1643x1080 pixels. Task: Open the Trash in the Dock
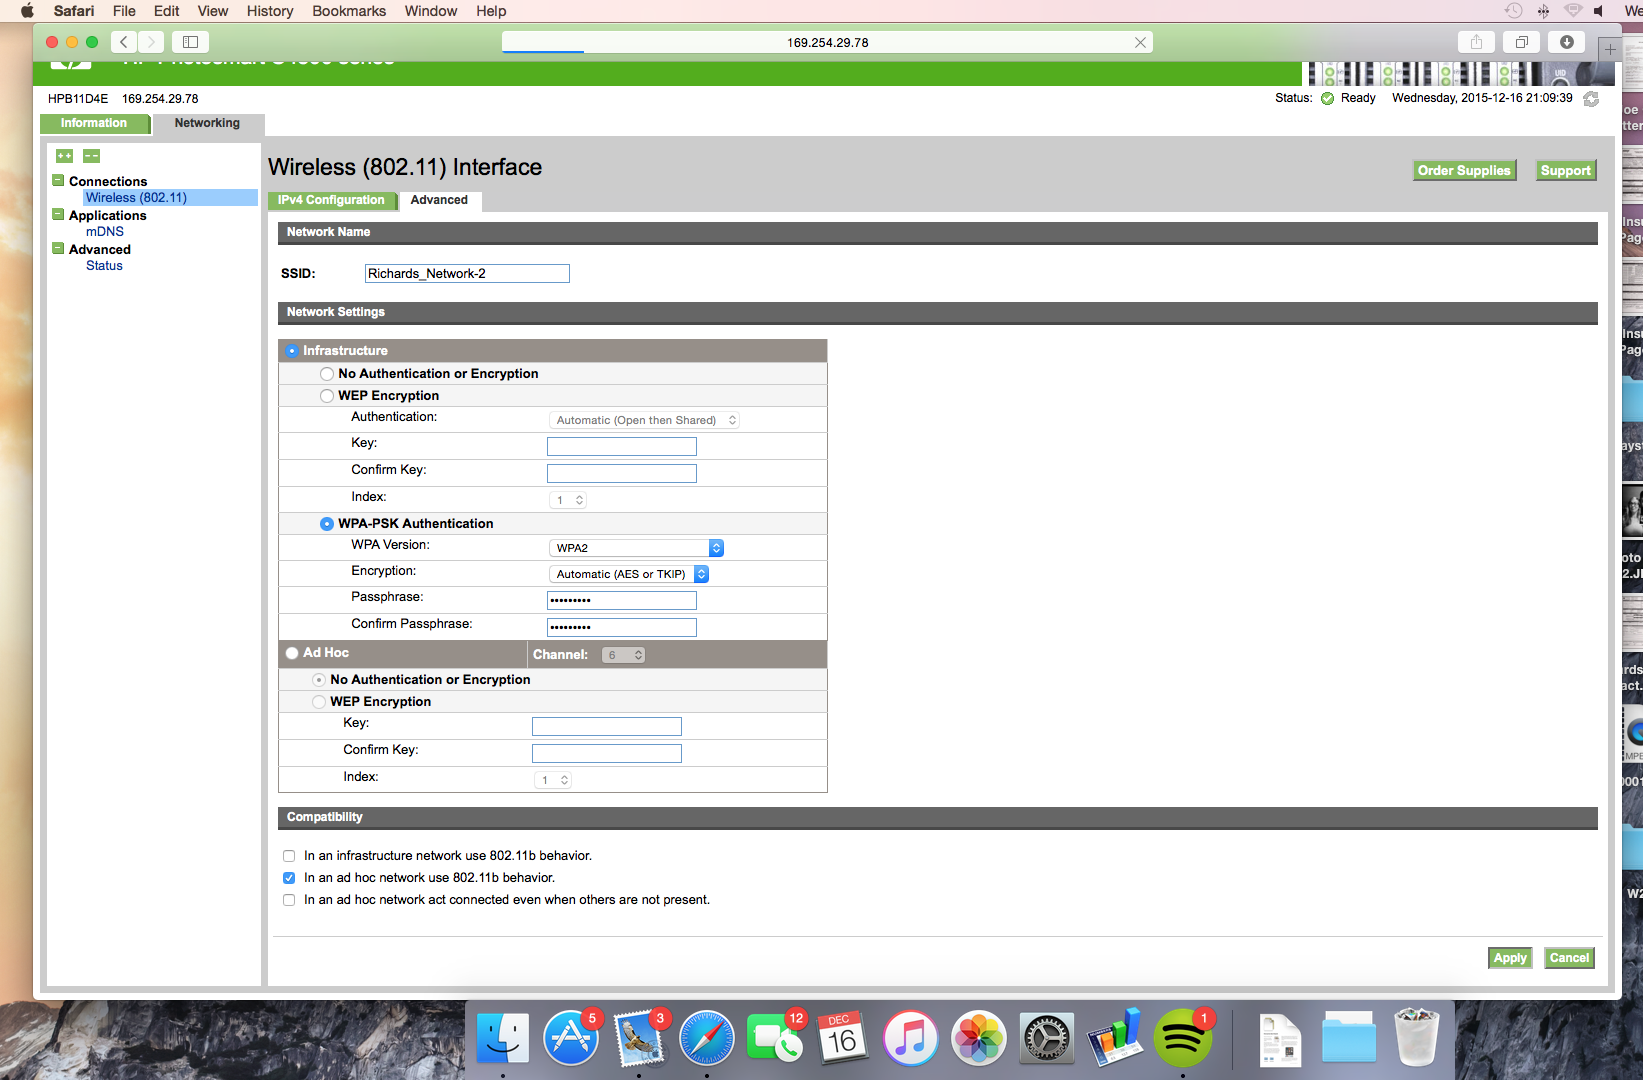point(1417,1038)
